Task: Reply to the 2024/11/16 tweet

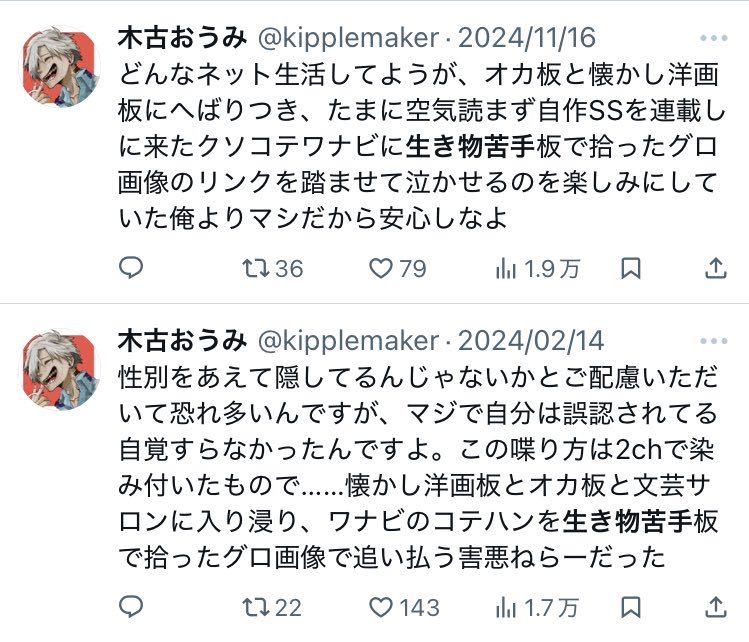Action: (131, 268)
